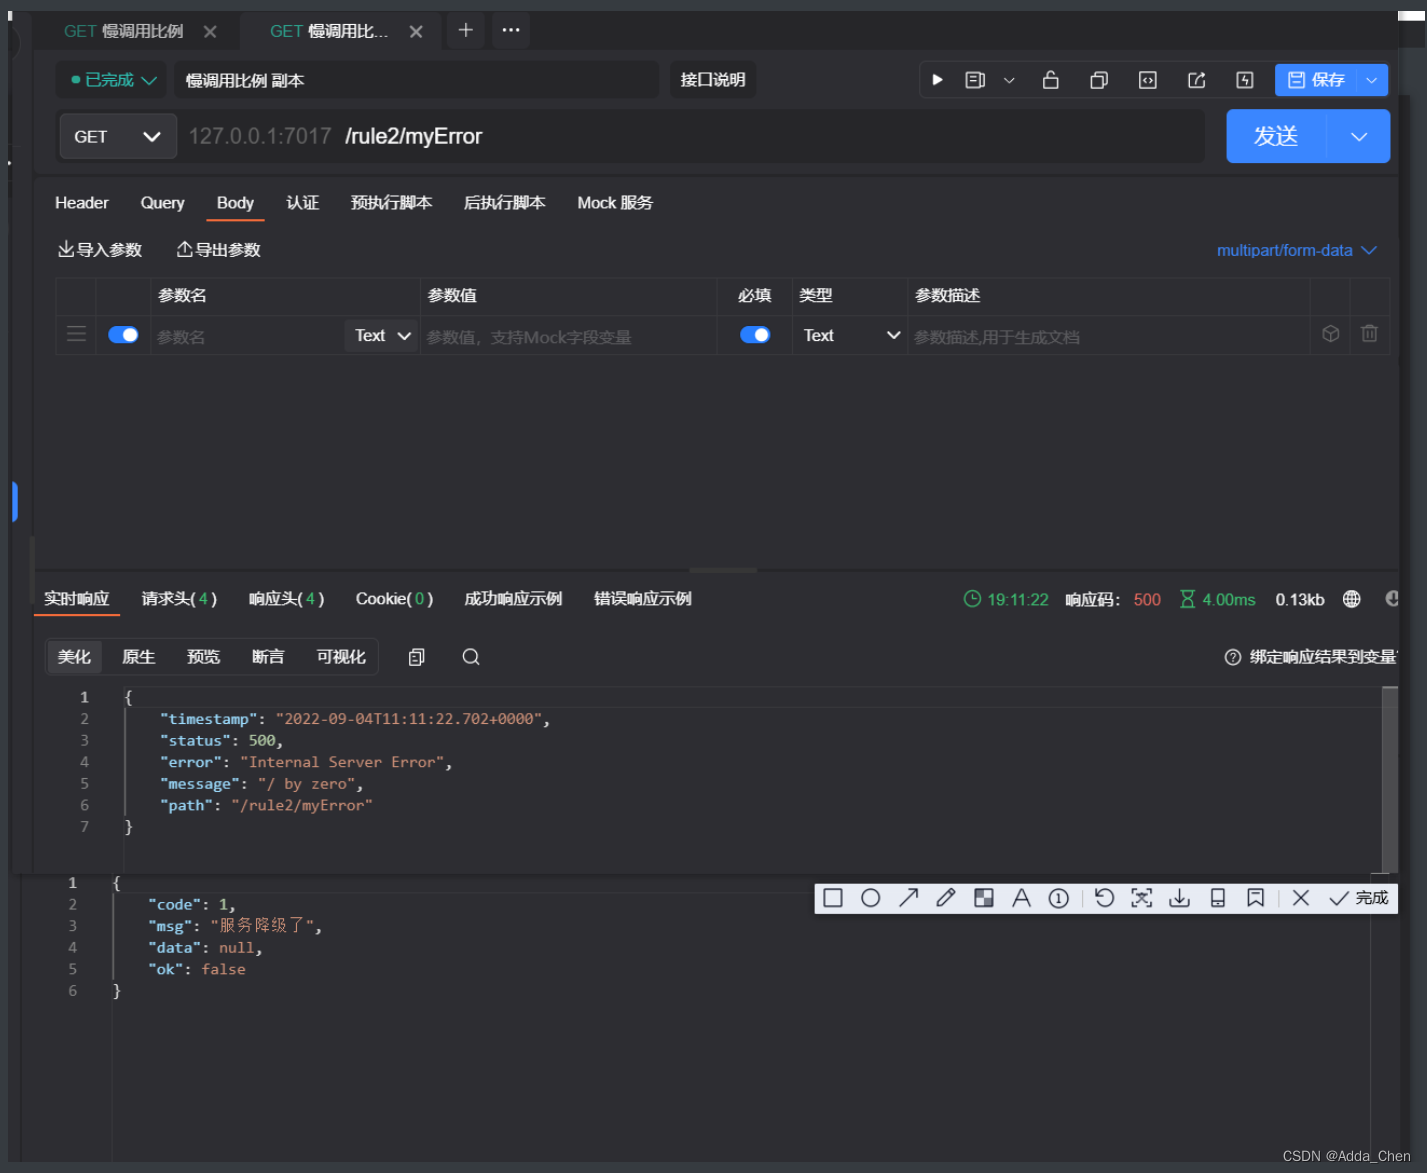Switch to the Query tab

click(162, 203)
